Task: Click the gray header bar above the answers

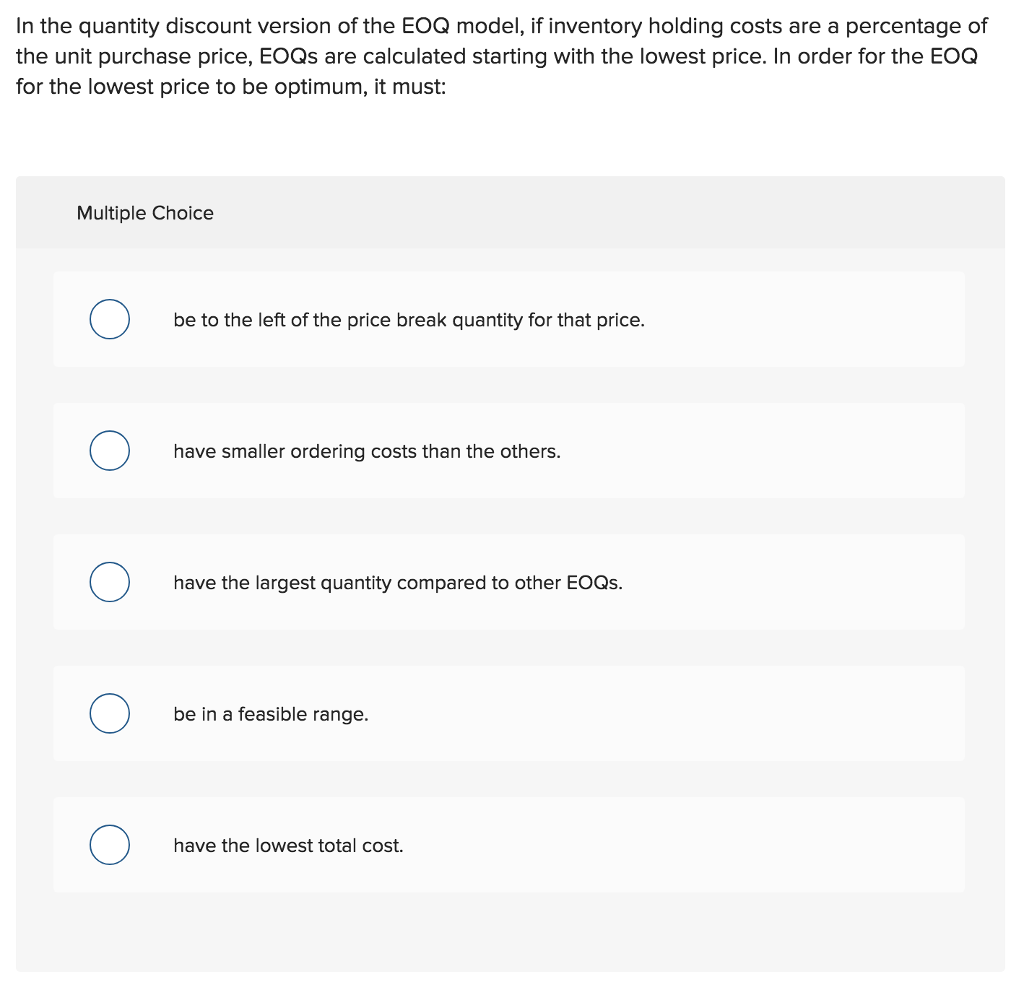Action: 600,212
